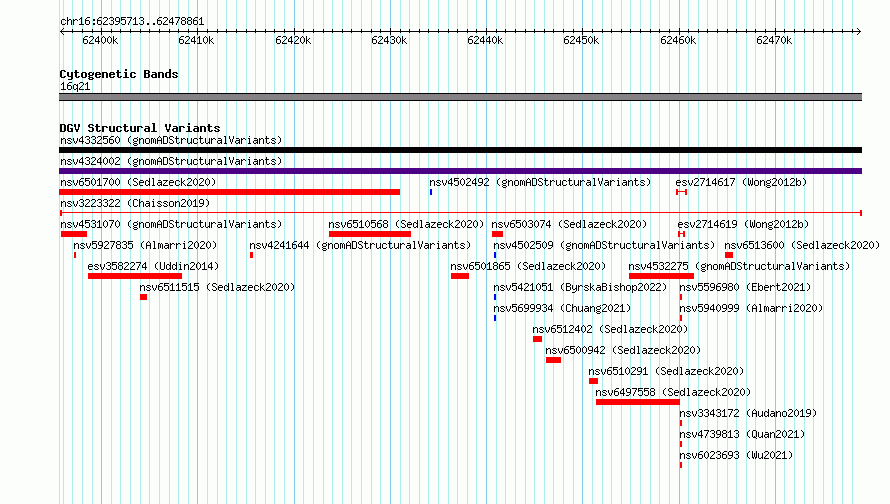Select the black nsv4332560 variant bar

[x=460, y=150]
